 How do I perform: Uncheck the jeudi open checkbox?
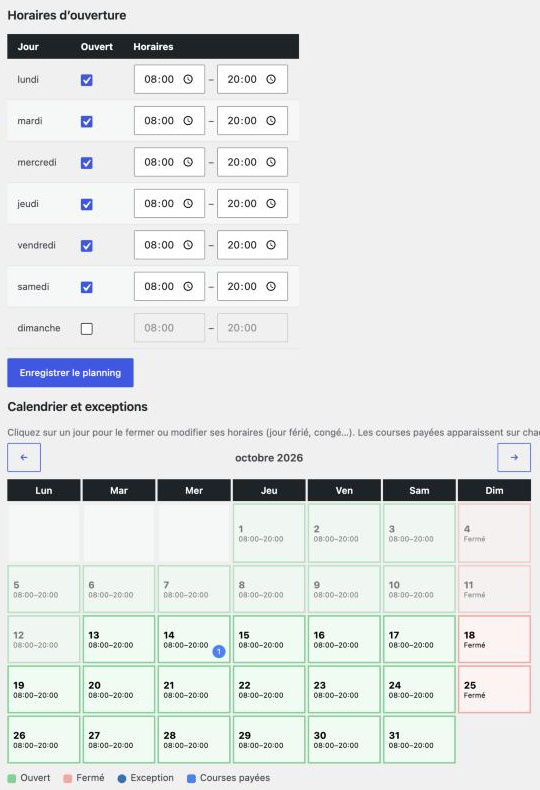(87, 204)
